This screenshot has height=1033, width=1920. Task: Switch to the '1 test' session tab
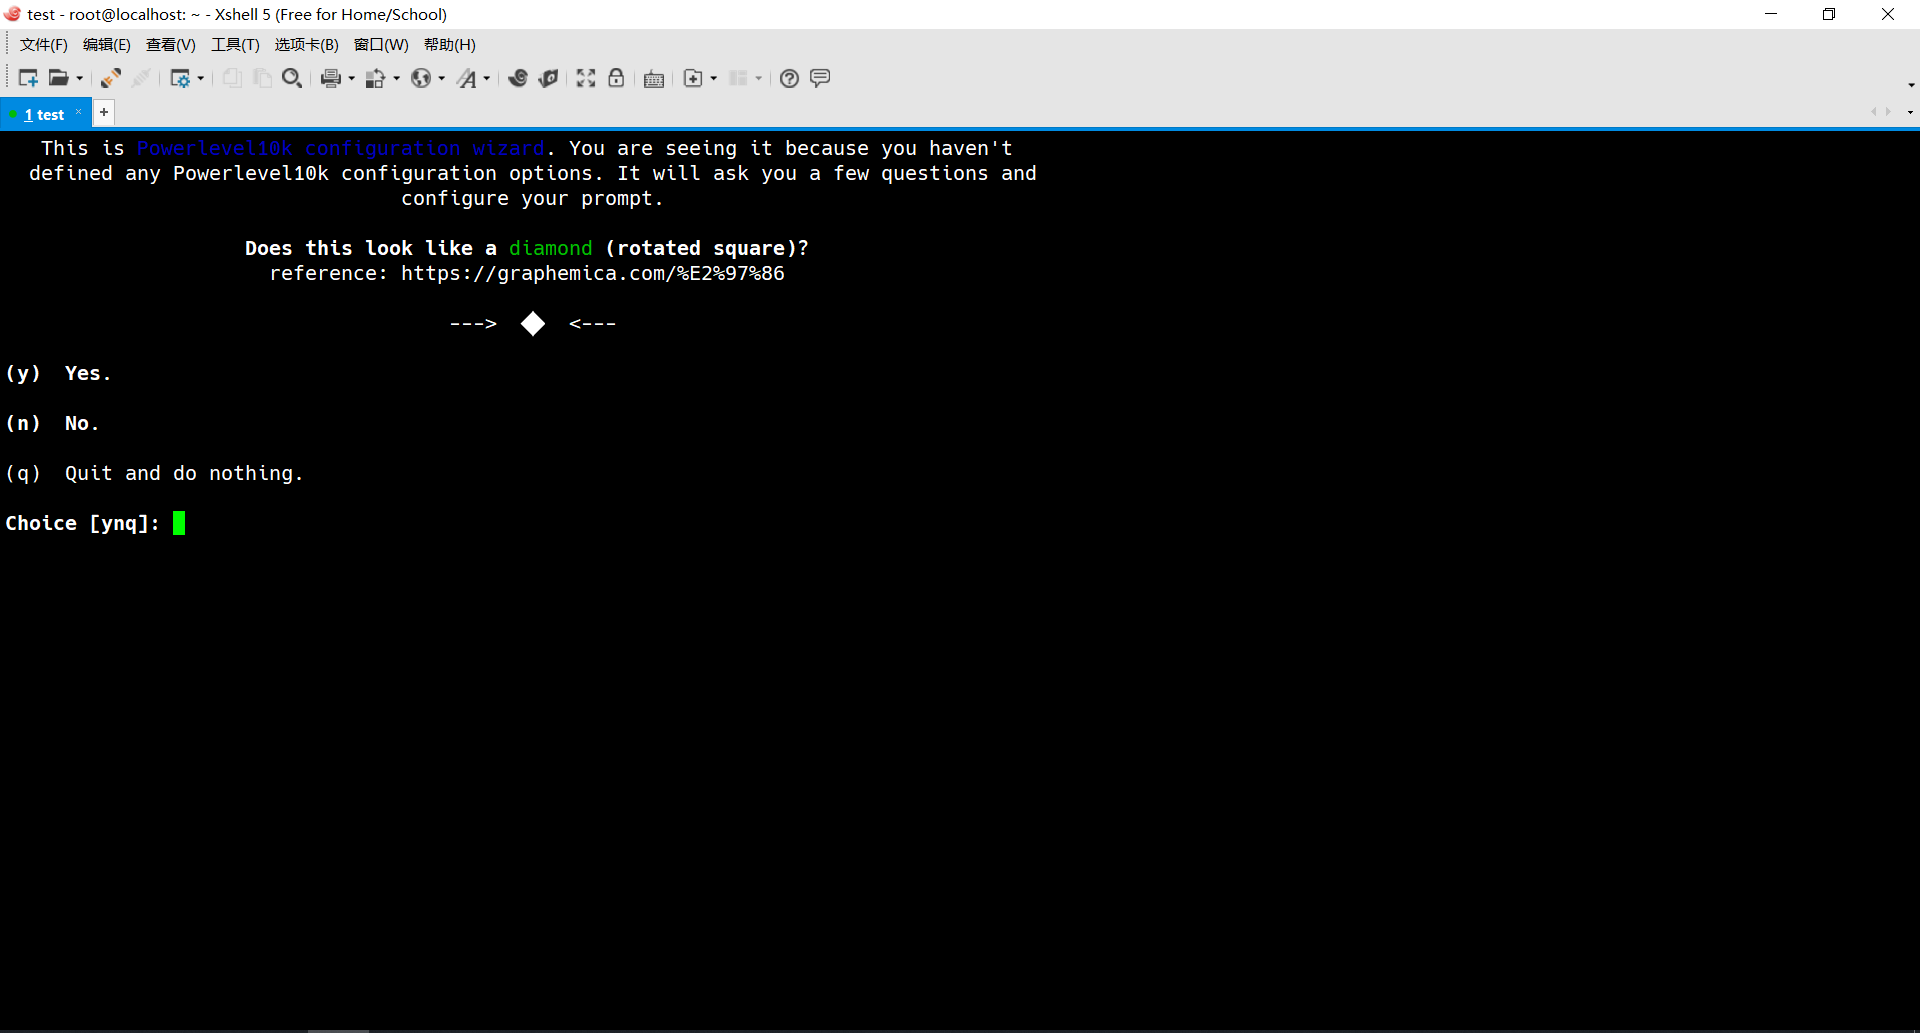click(x=44, y=113)
